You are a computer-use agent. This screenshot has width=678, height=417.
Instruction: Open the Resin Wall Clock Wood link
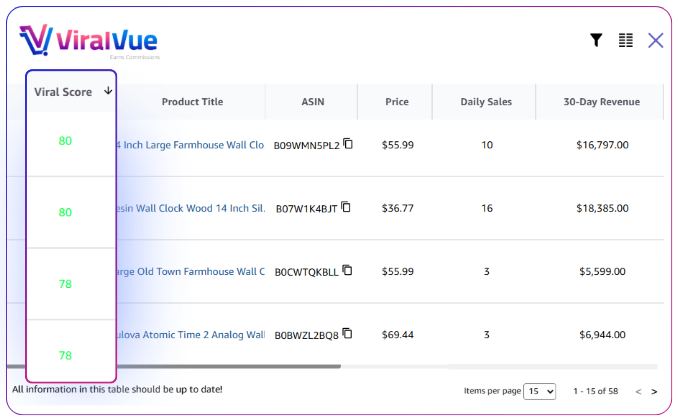click(x=190, y=208)
